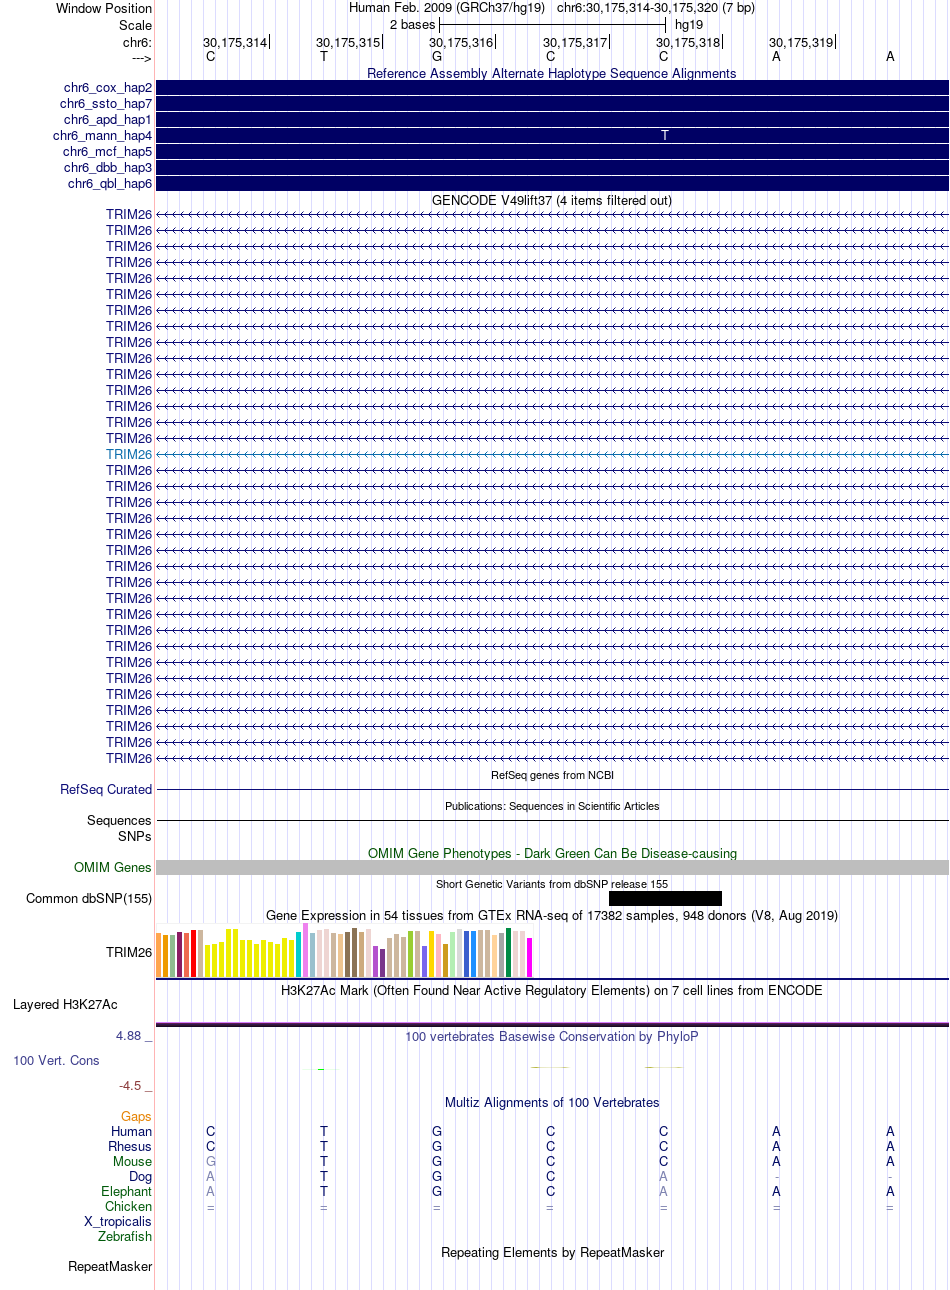Open 100 vertebrates Basewise Conservation by PhyloP title
This screenshot has height=1290, width=950.
[x=552, y=1036]
